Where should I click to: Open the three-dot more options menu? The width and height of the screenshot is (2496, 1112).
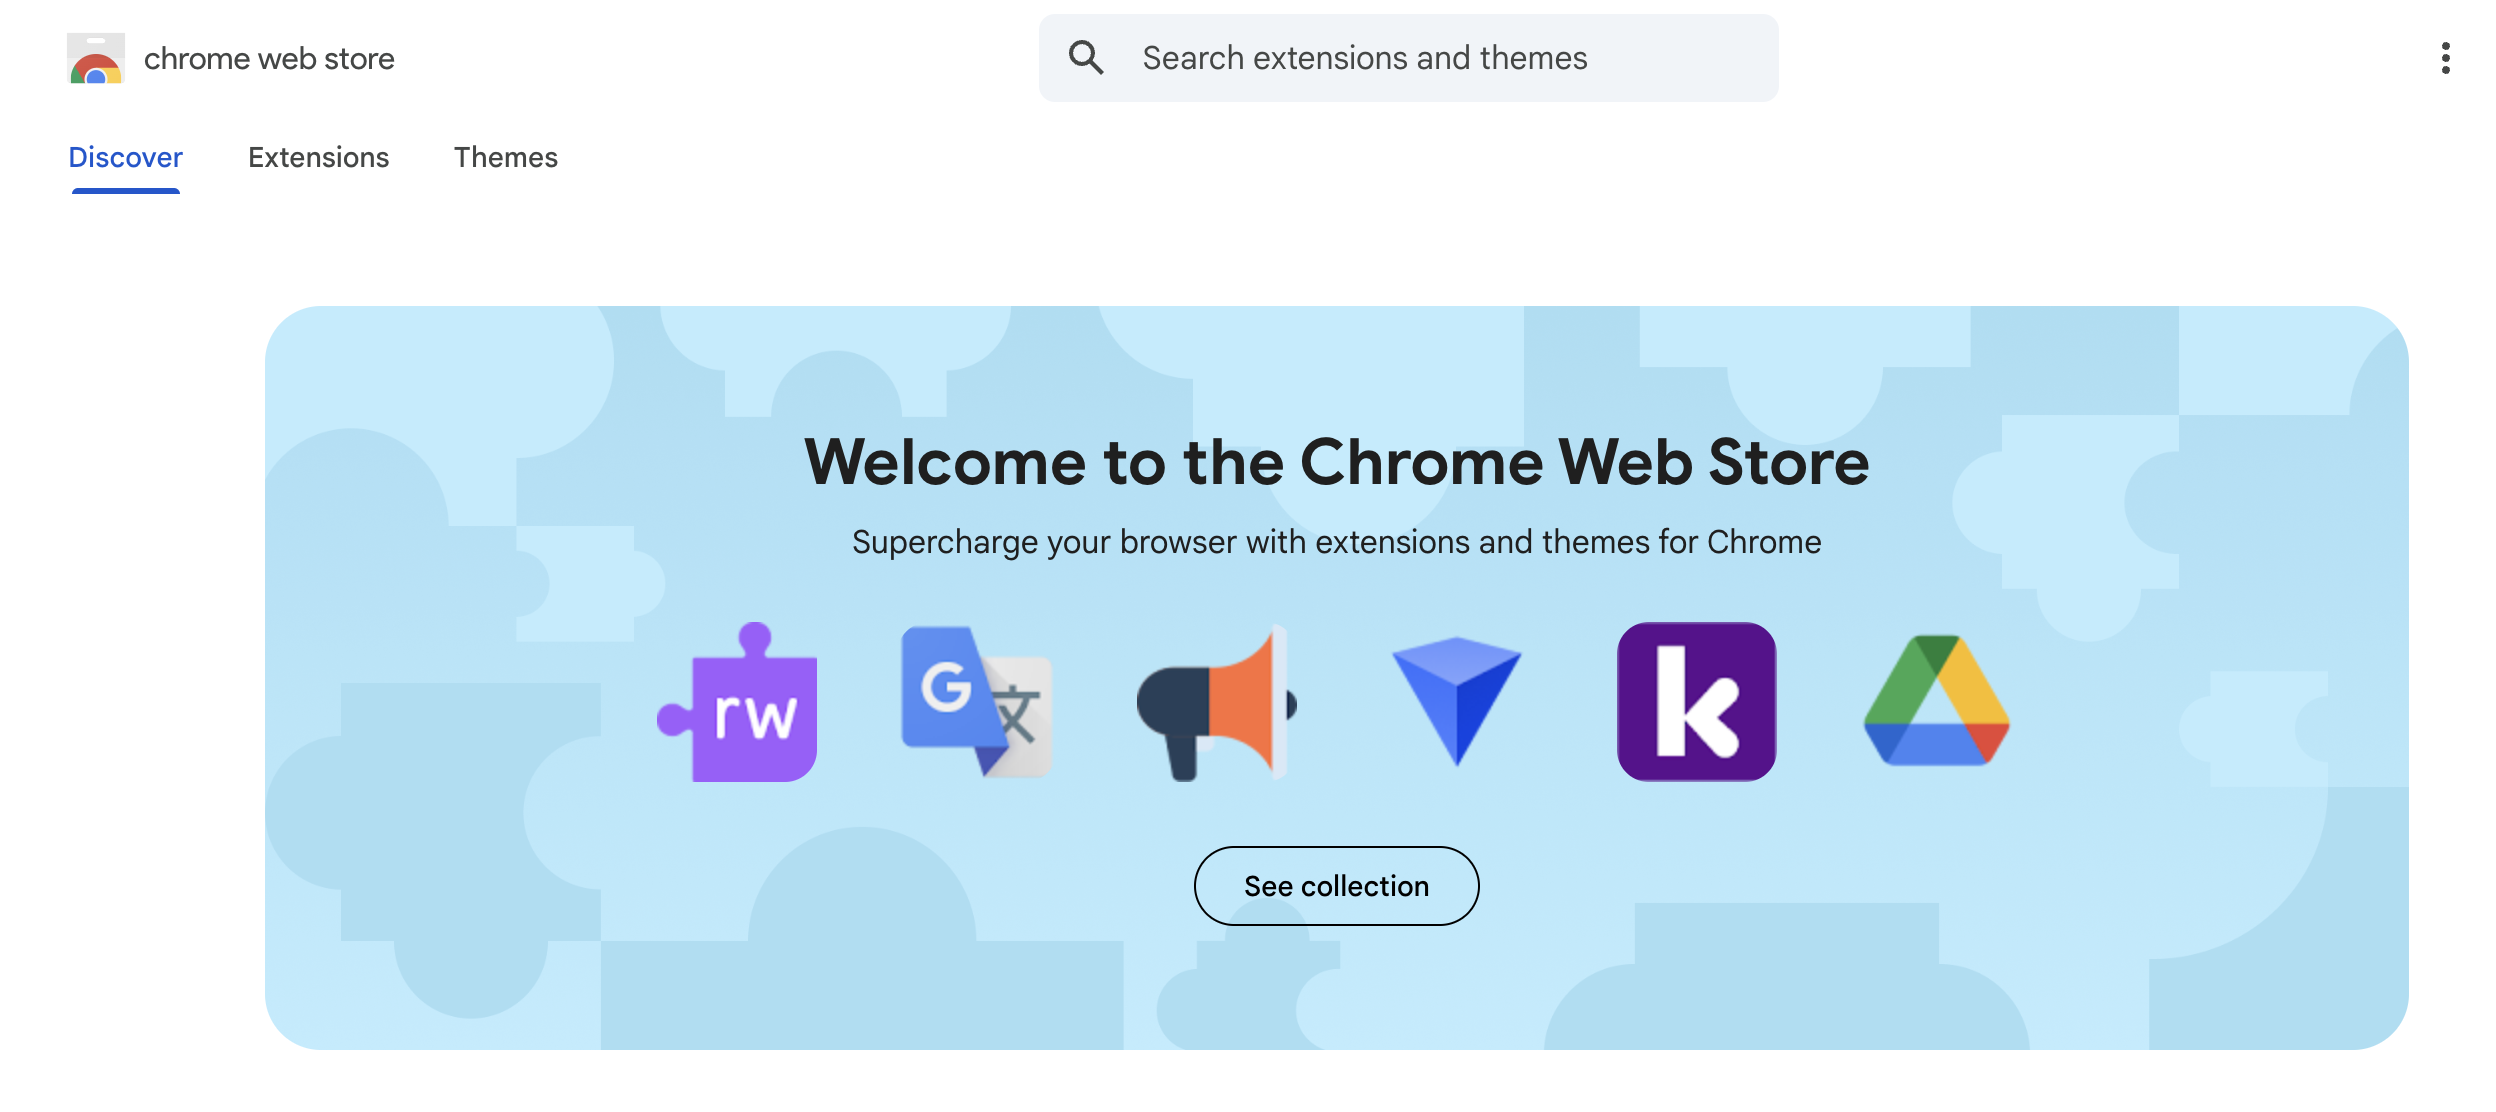click(2445, 58)
